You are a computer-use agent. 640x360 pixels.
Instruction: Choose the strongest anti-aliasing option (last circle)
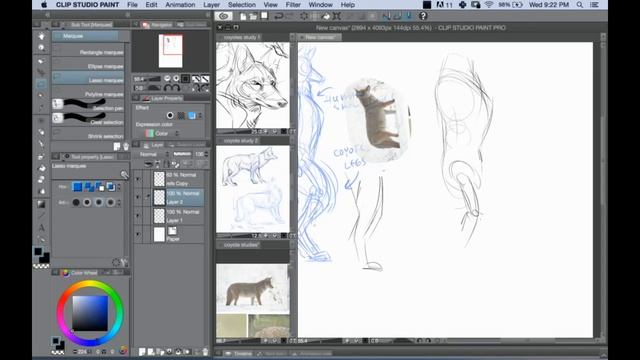pos(111,202)
